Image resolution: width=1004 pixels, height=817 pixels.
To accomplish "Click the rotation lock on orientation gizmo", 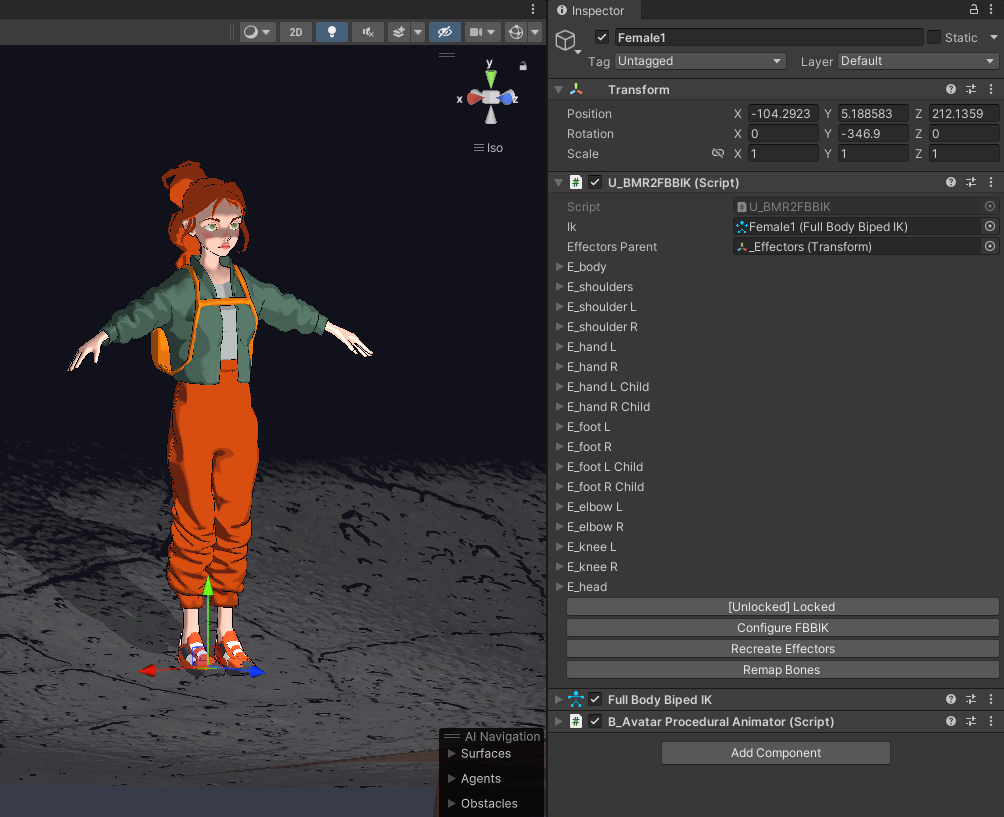I will [523, 66].
